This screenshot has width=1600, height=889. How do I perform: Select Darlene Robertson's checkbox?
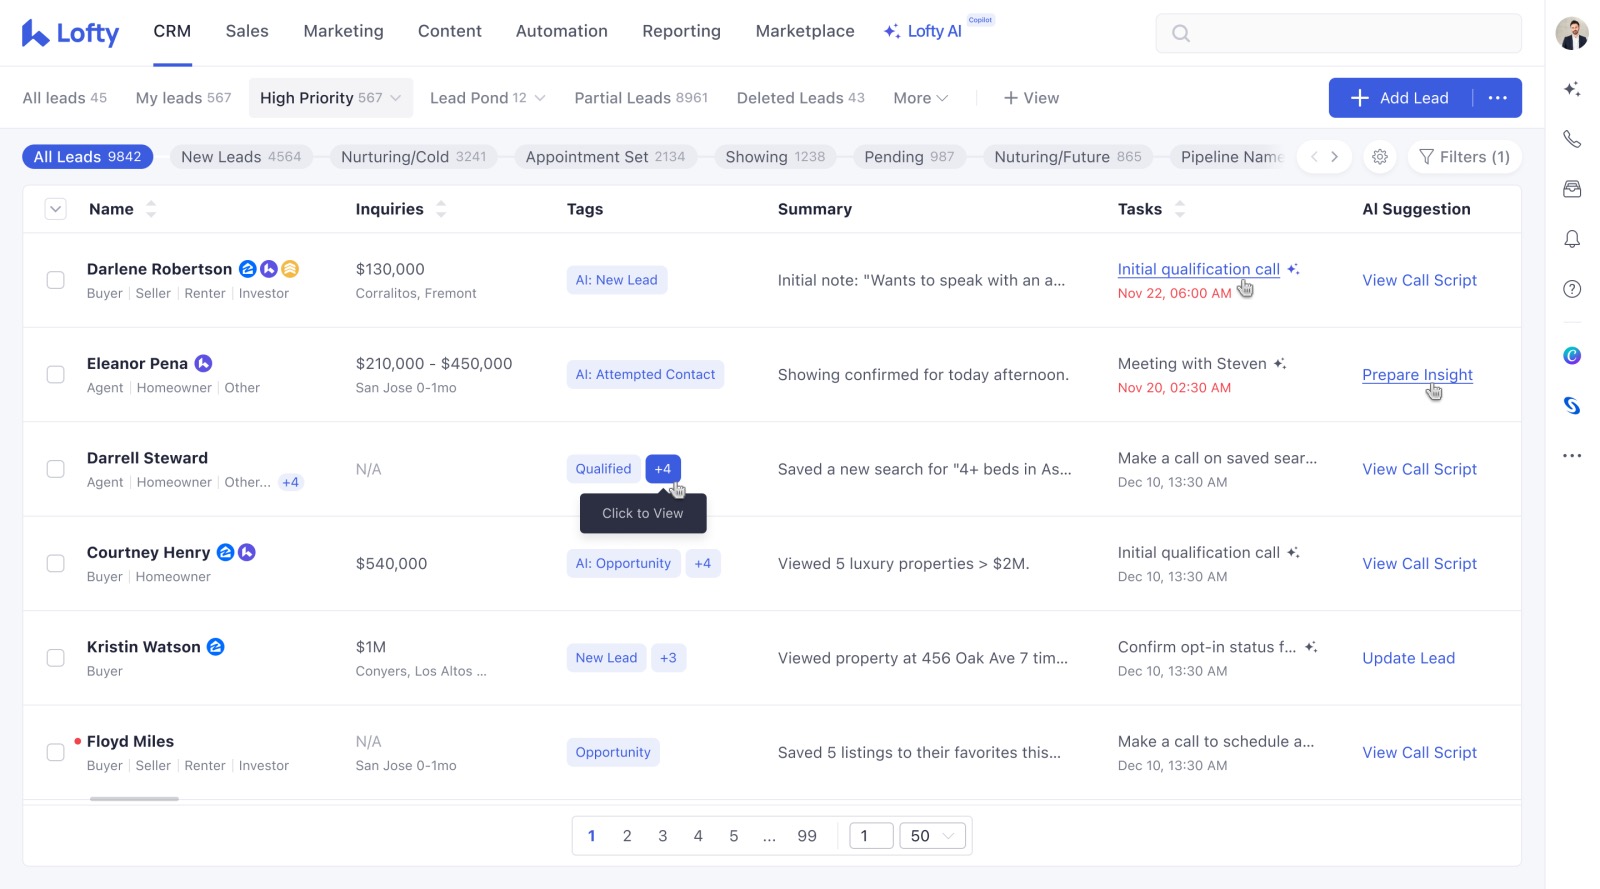(x=56, y=280)
